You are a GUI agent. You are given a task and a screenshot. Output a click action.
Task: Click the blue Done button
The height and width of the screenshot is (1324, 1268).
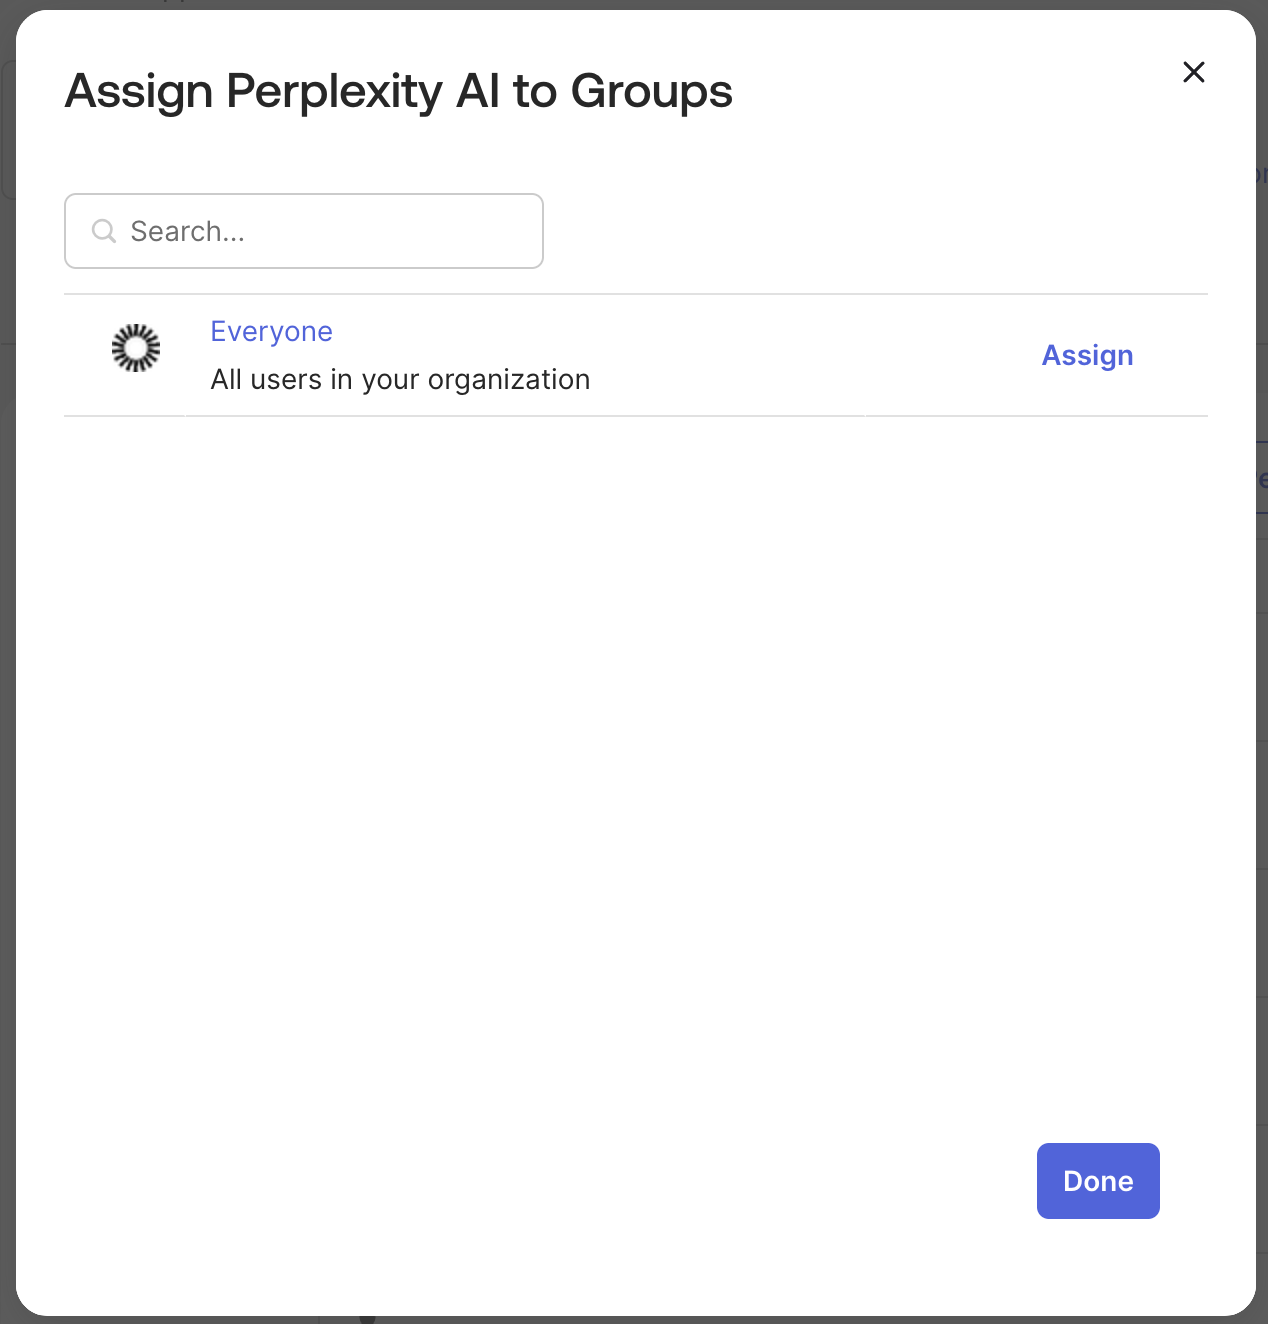tap(1098, 1181)
